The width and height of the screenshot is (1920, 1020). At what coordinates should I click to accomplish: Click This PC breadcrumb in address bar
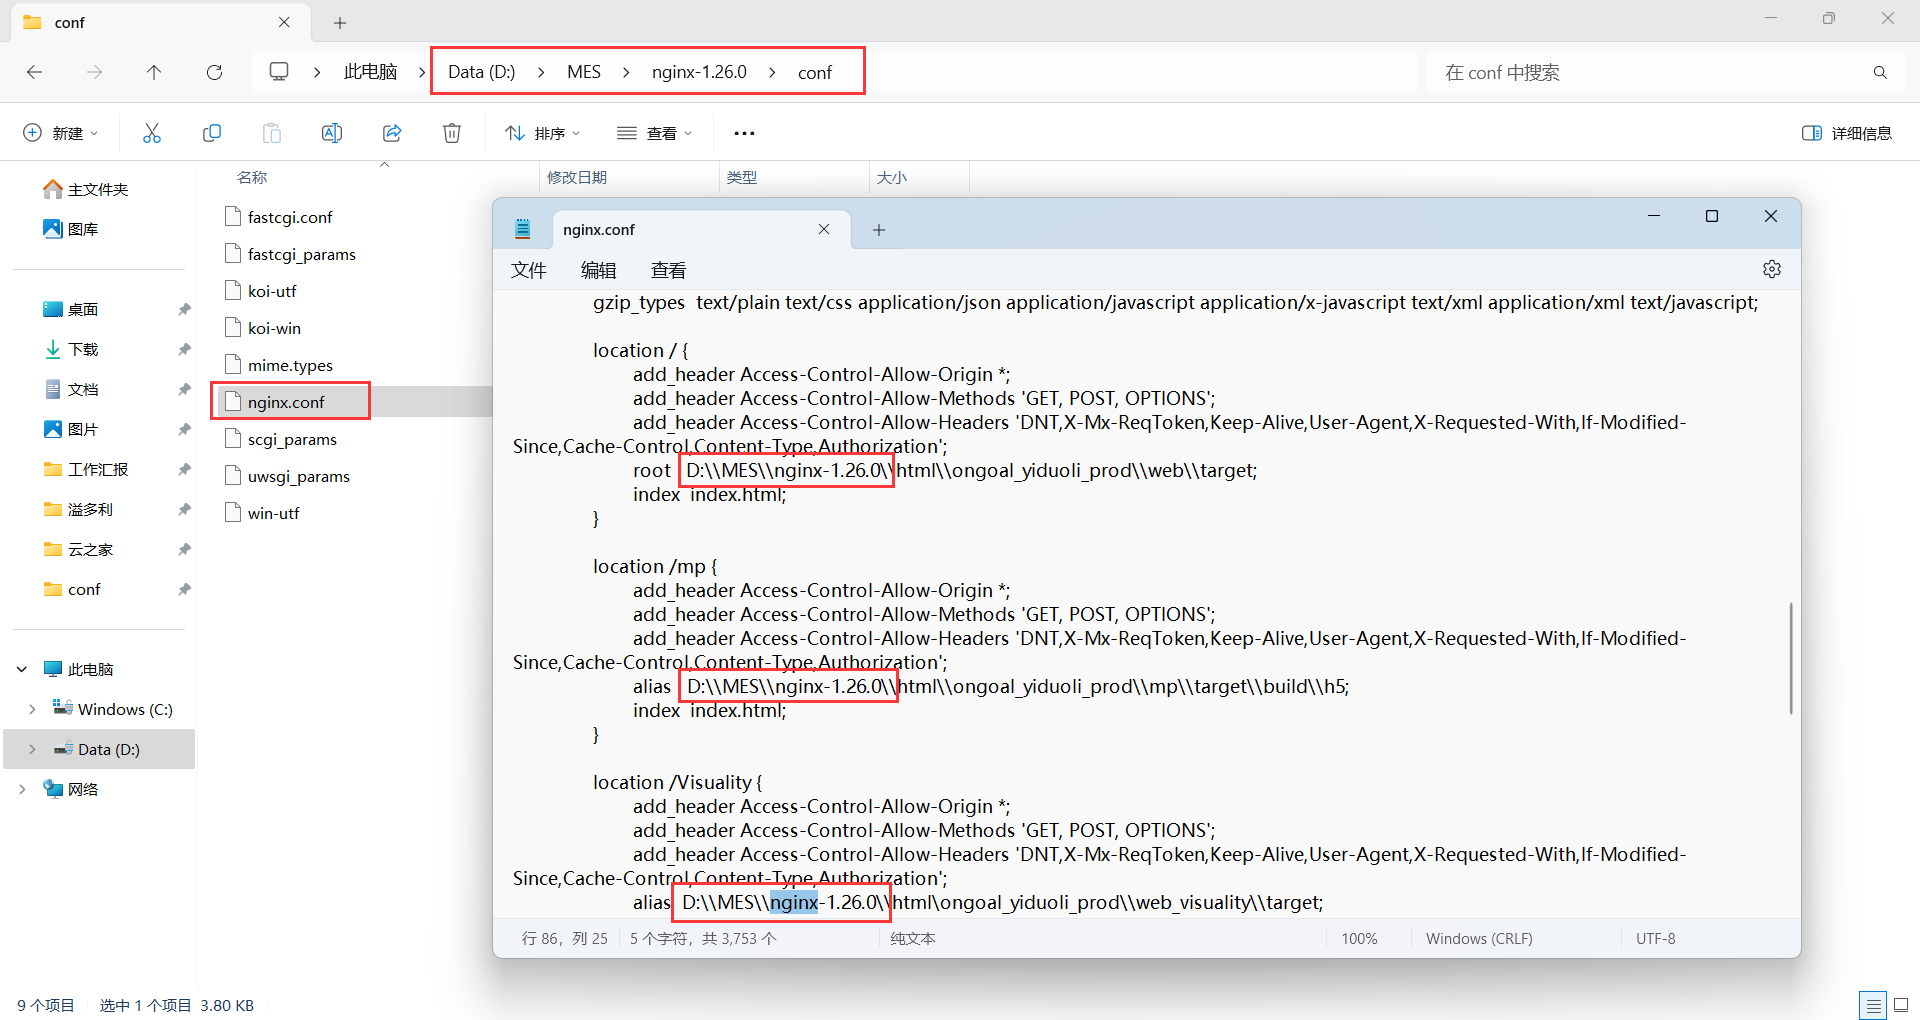point(371,72)
